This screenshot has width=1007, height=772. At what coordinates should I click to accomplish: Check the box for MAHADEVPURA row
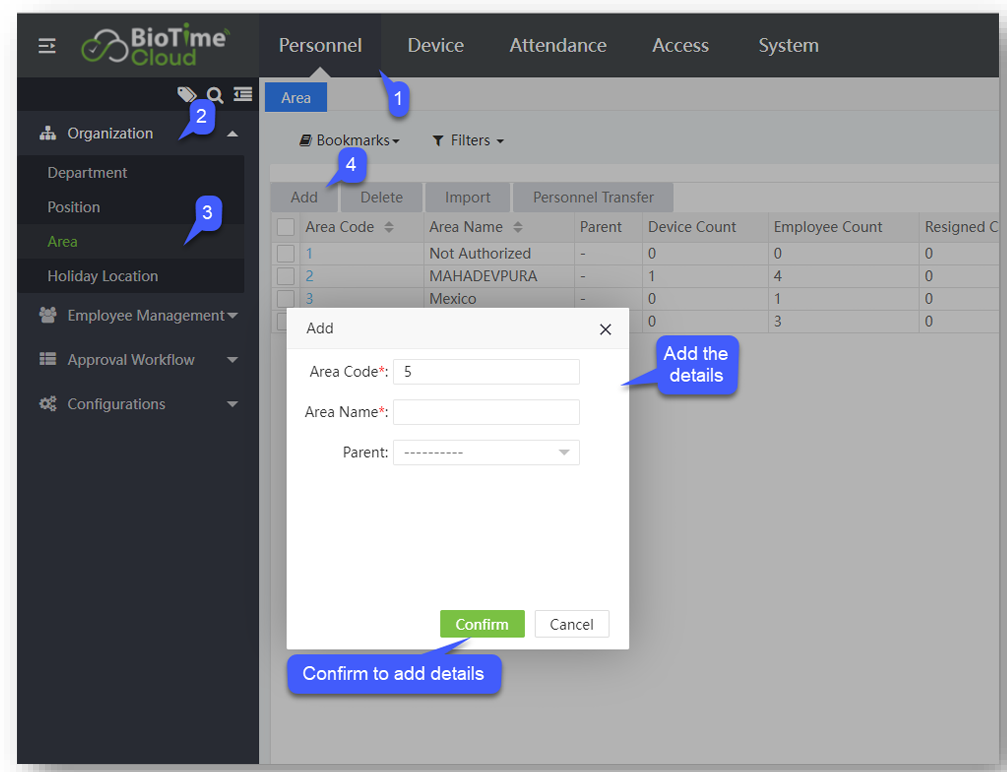click(286, 276)
